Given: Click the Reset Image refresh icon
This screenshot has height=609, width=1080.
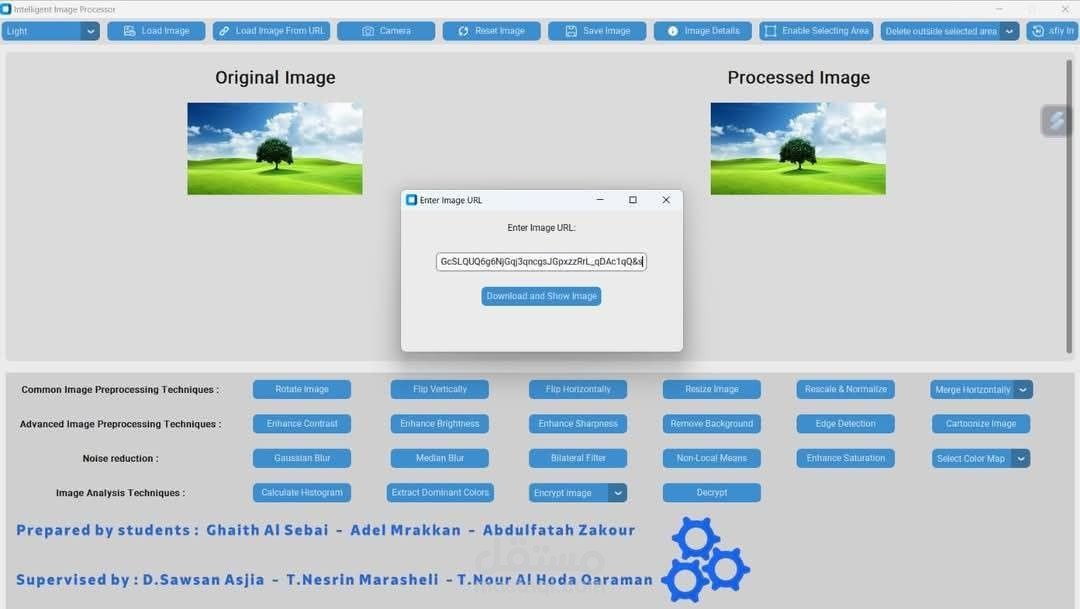Looking at the screenshot, I should click(464, 31).
